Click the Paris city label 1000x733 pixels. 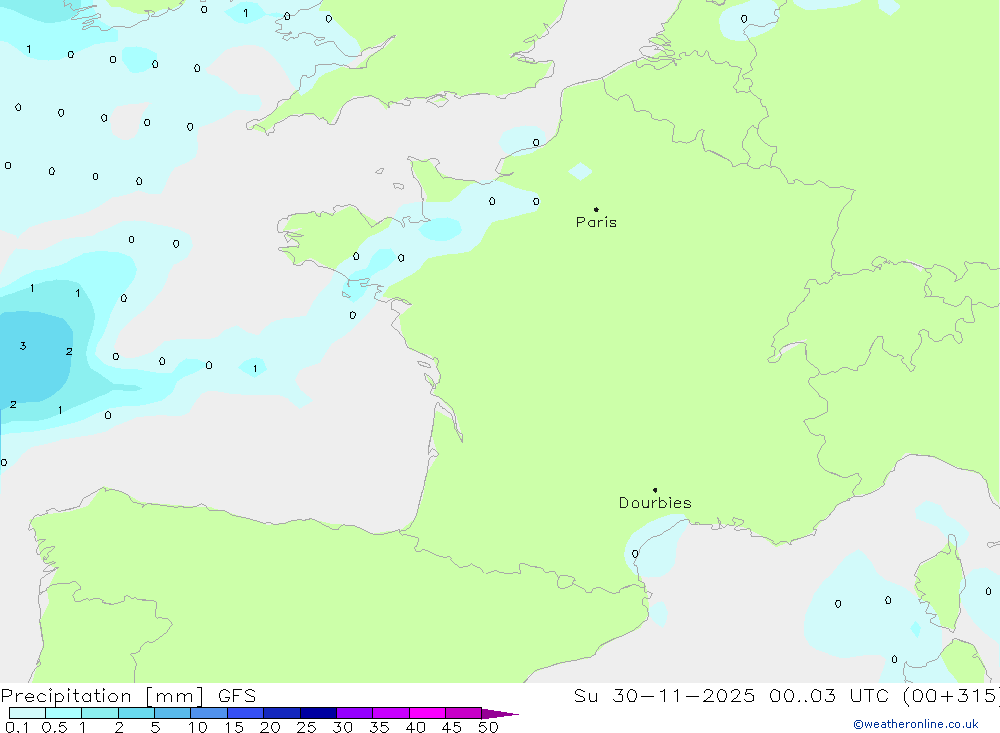596,222
